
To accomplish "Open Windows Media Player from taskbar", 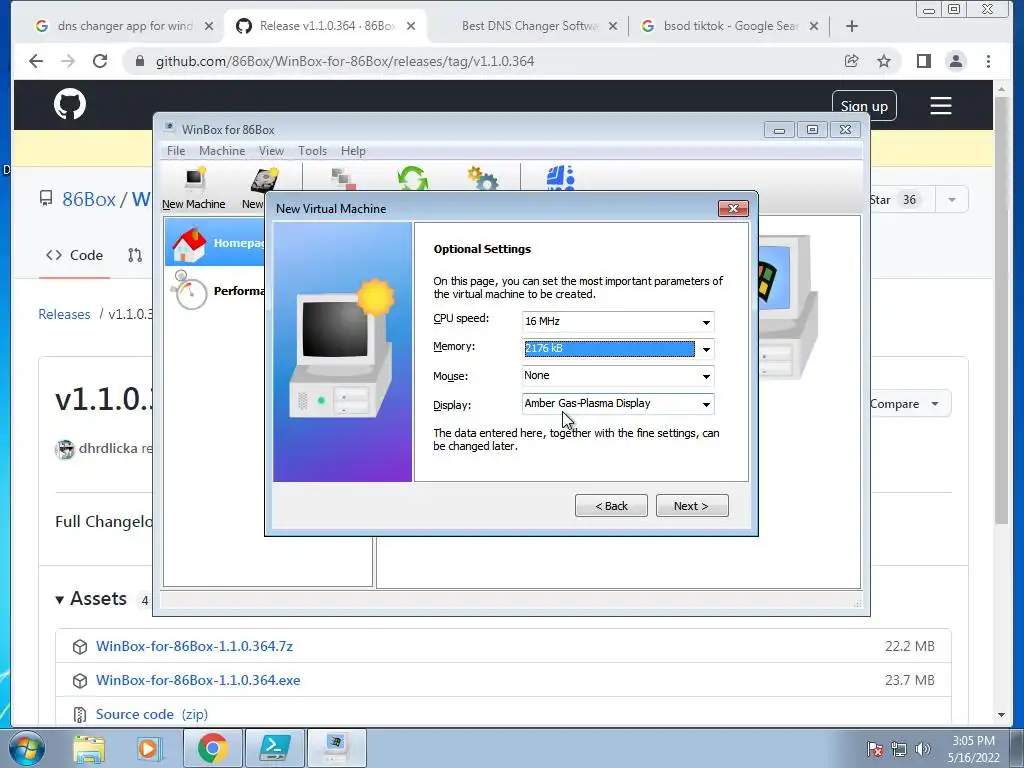I will [148, 748].
